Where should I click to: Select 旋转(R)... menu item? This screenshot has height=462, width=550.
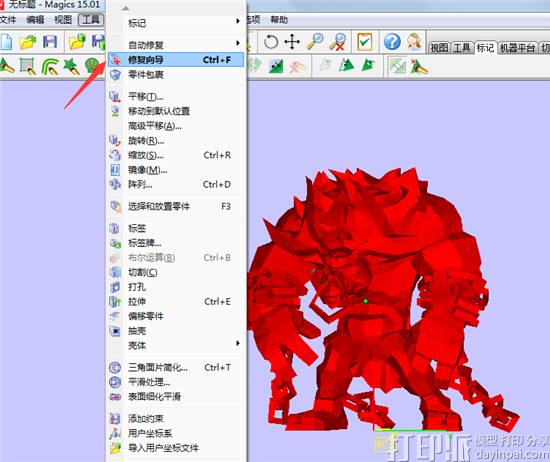[175, 141]
